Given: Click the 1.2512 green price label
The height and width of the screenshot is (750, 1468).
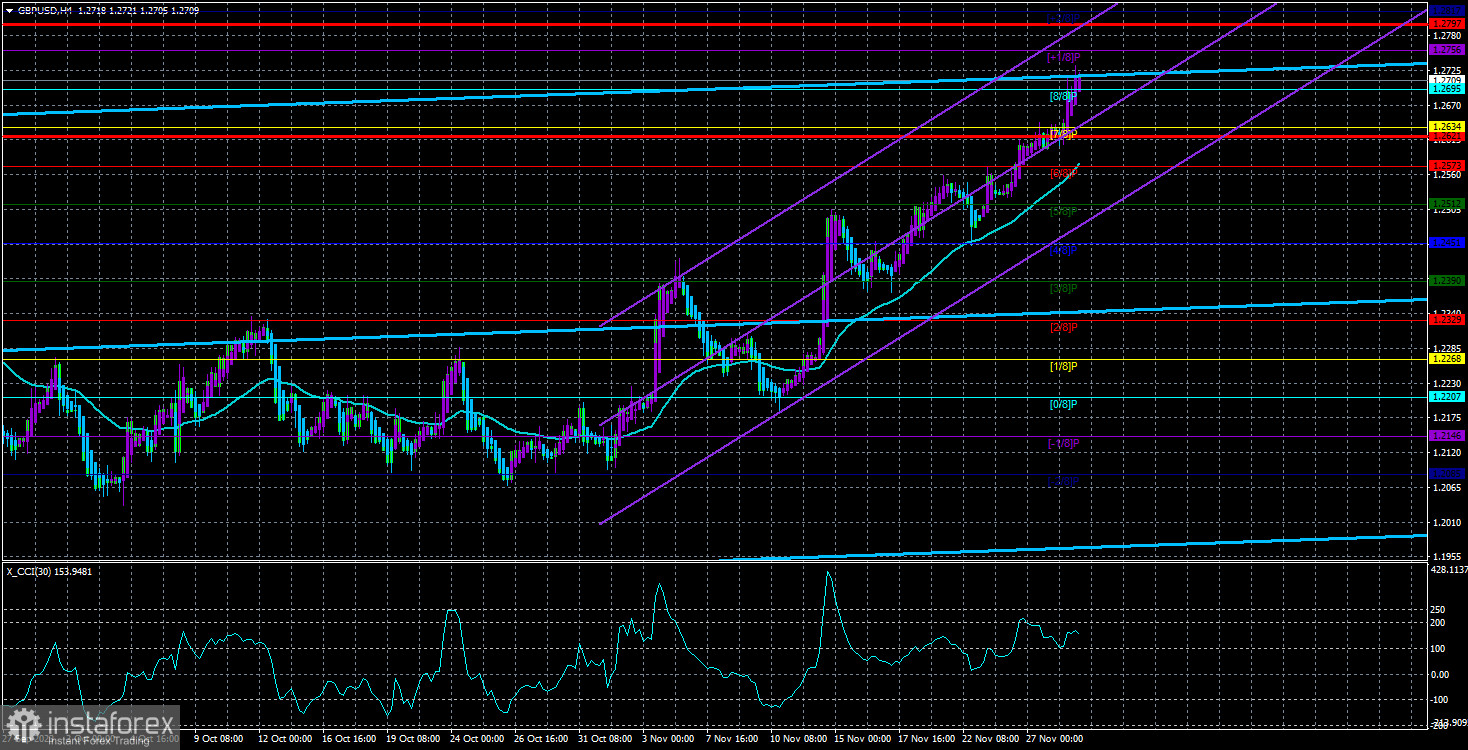Looking at the screenshot, I should pyautogui.click(x=1447, y=204).
